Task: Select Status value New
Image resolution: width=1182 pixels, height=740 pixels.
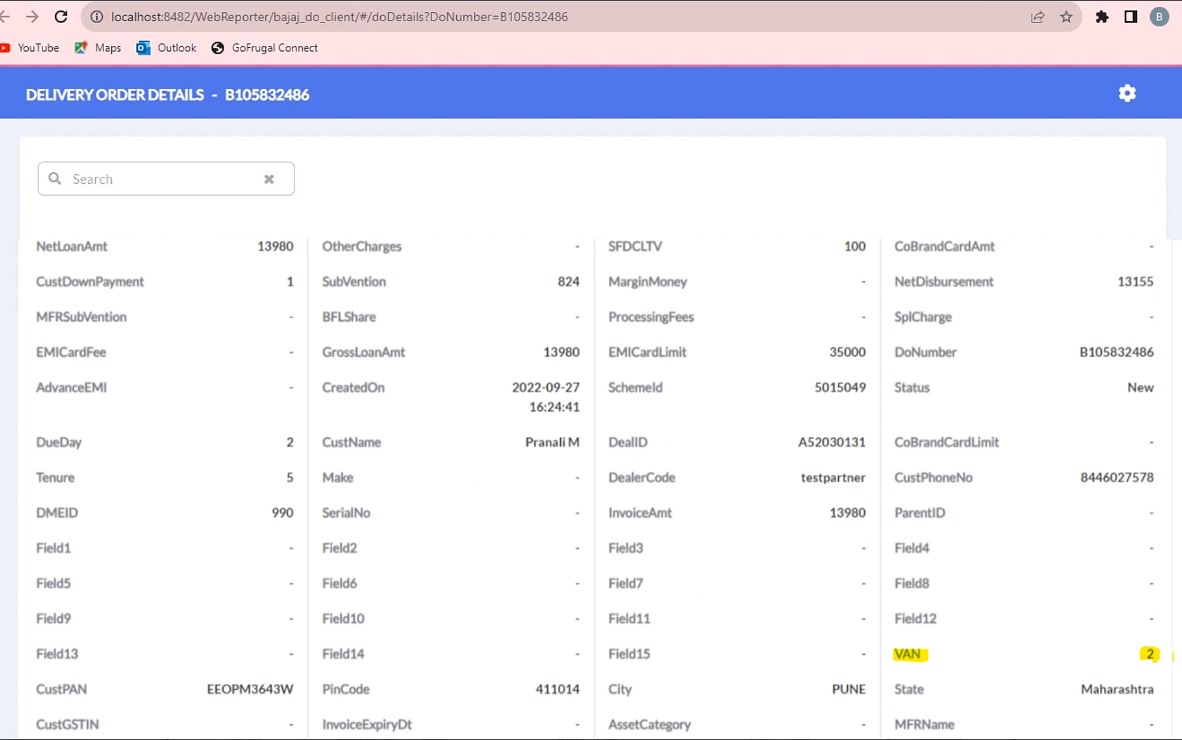Action: [1141, 387]
